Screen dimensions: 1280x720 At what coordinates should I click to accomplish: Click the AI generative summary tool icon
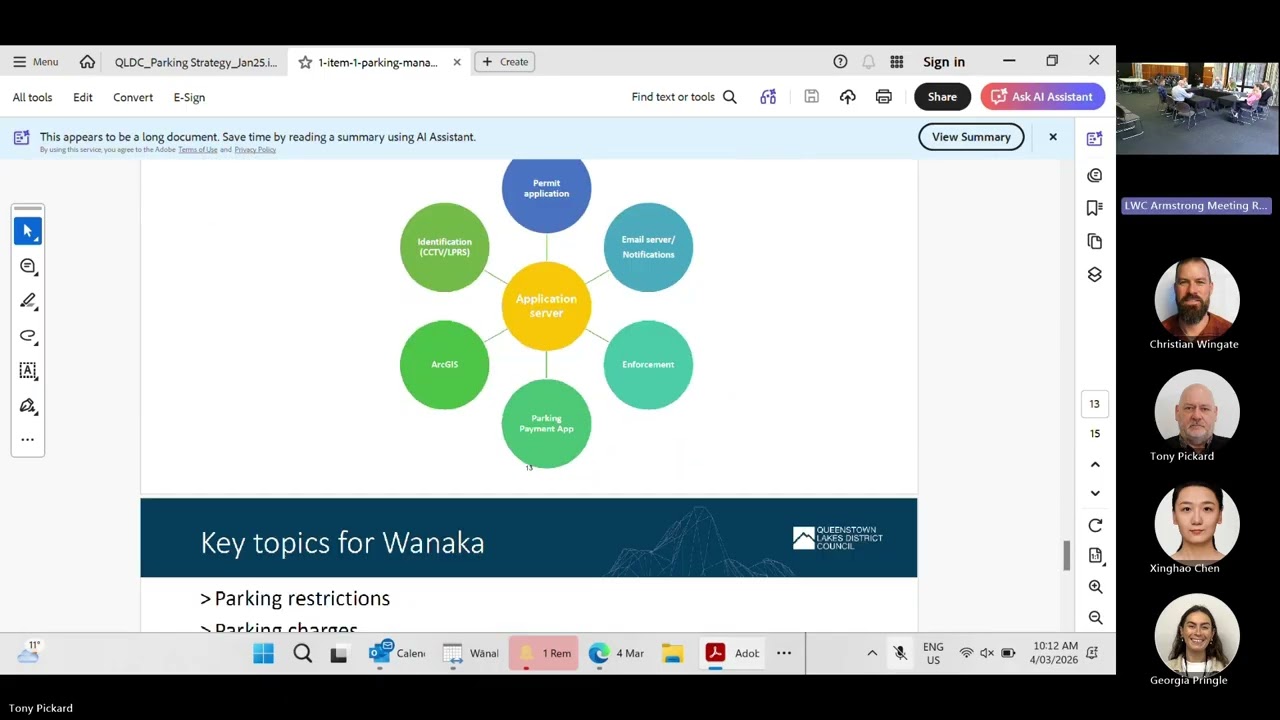(768, 97)
